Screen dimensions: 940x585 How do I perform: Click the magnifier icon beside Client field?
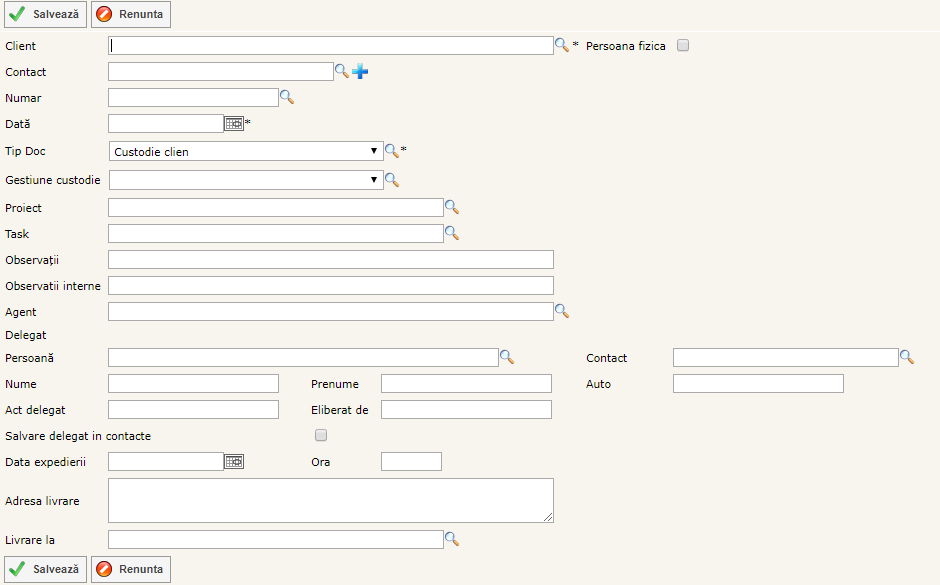[562, 45]
